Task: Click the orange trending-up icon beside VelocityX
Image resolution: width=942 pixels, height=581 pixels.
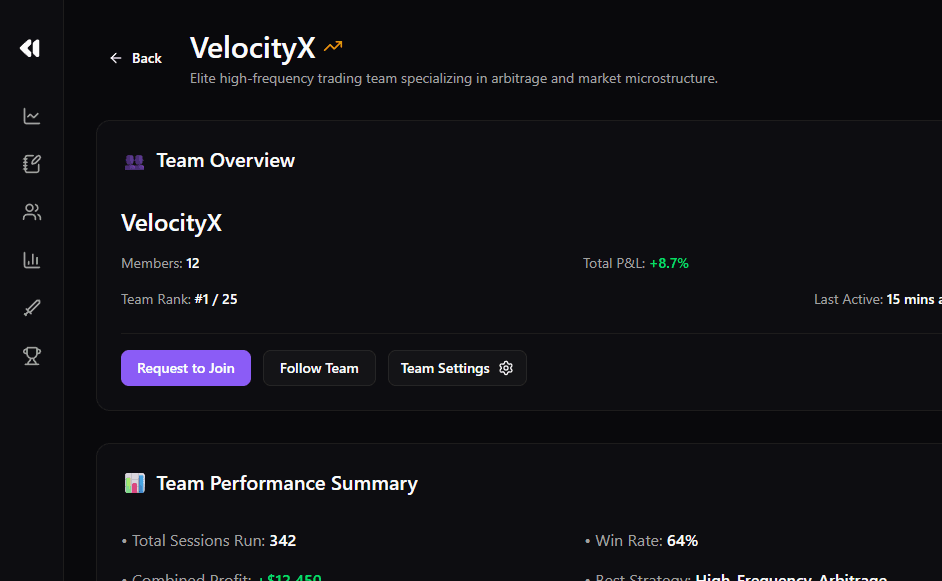Action: [333, 47]
